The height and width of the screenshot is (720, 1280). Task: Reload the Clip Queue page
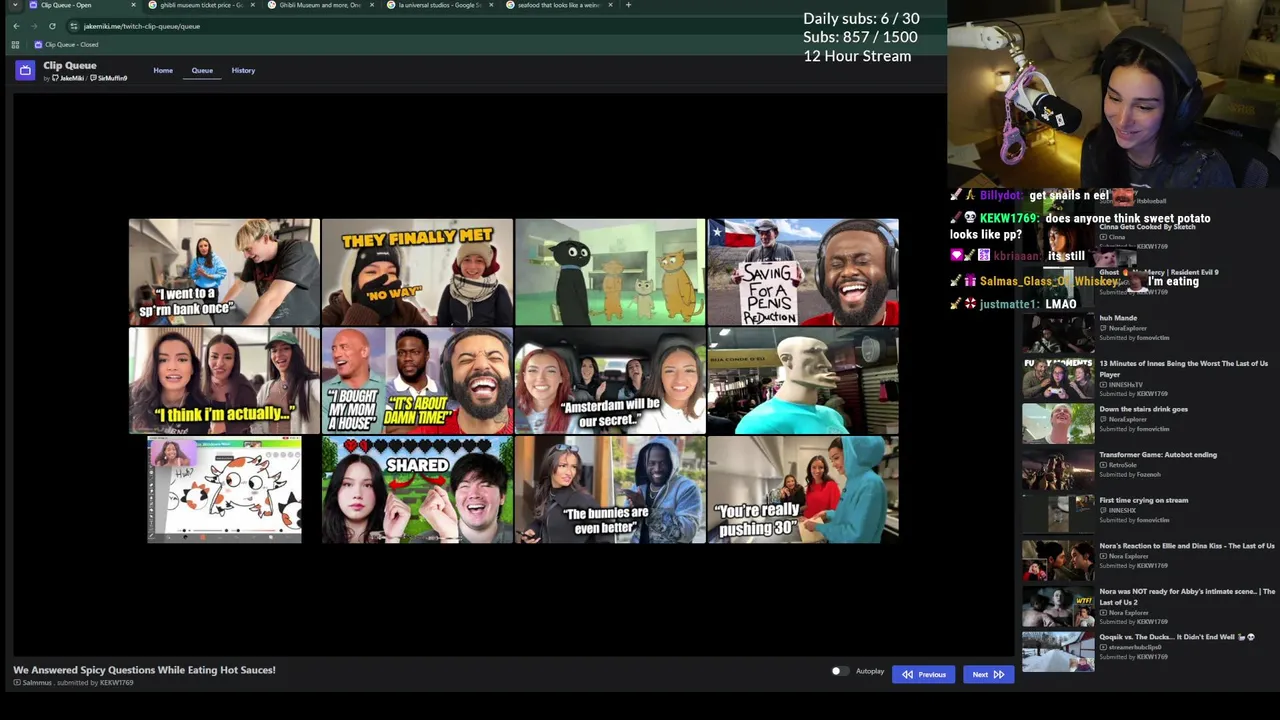pyautogui.click(x=52, y=26)
